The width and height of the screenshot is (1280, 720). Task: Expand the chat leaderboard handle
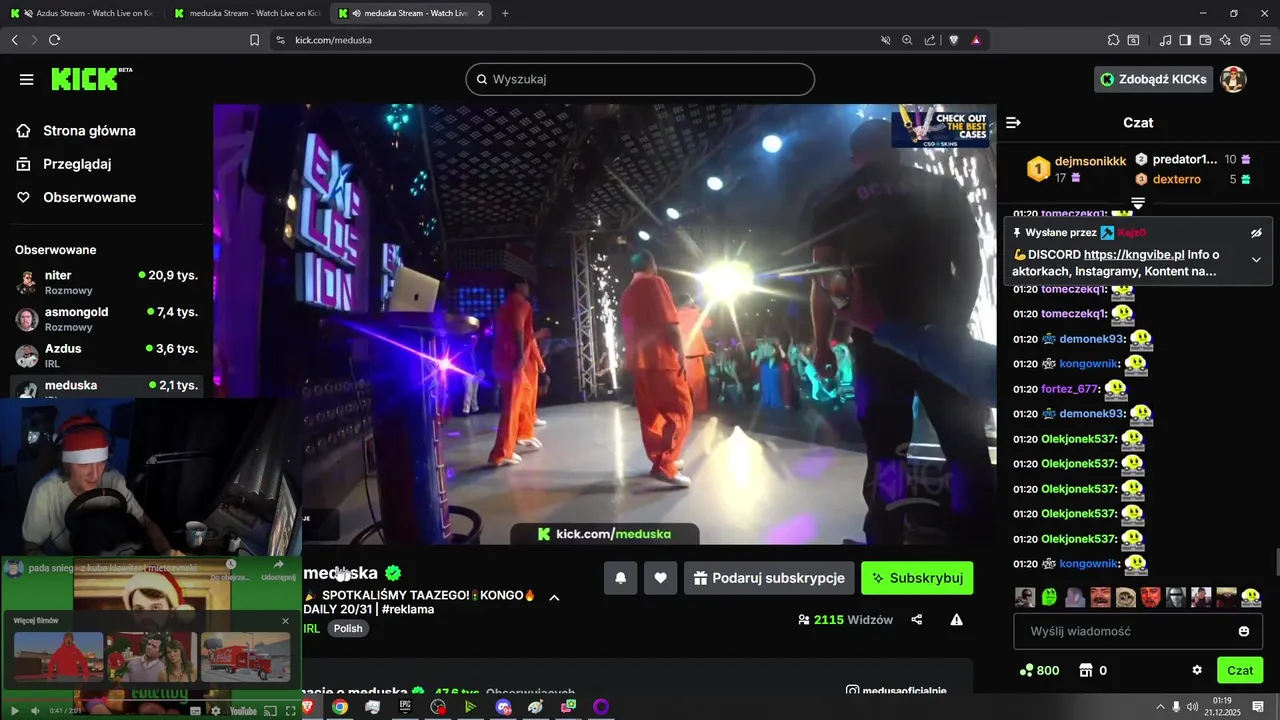tap(1138, 203)
